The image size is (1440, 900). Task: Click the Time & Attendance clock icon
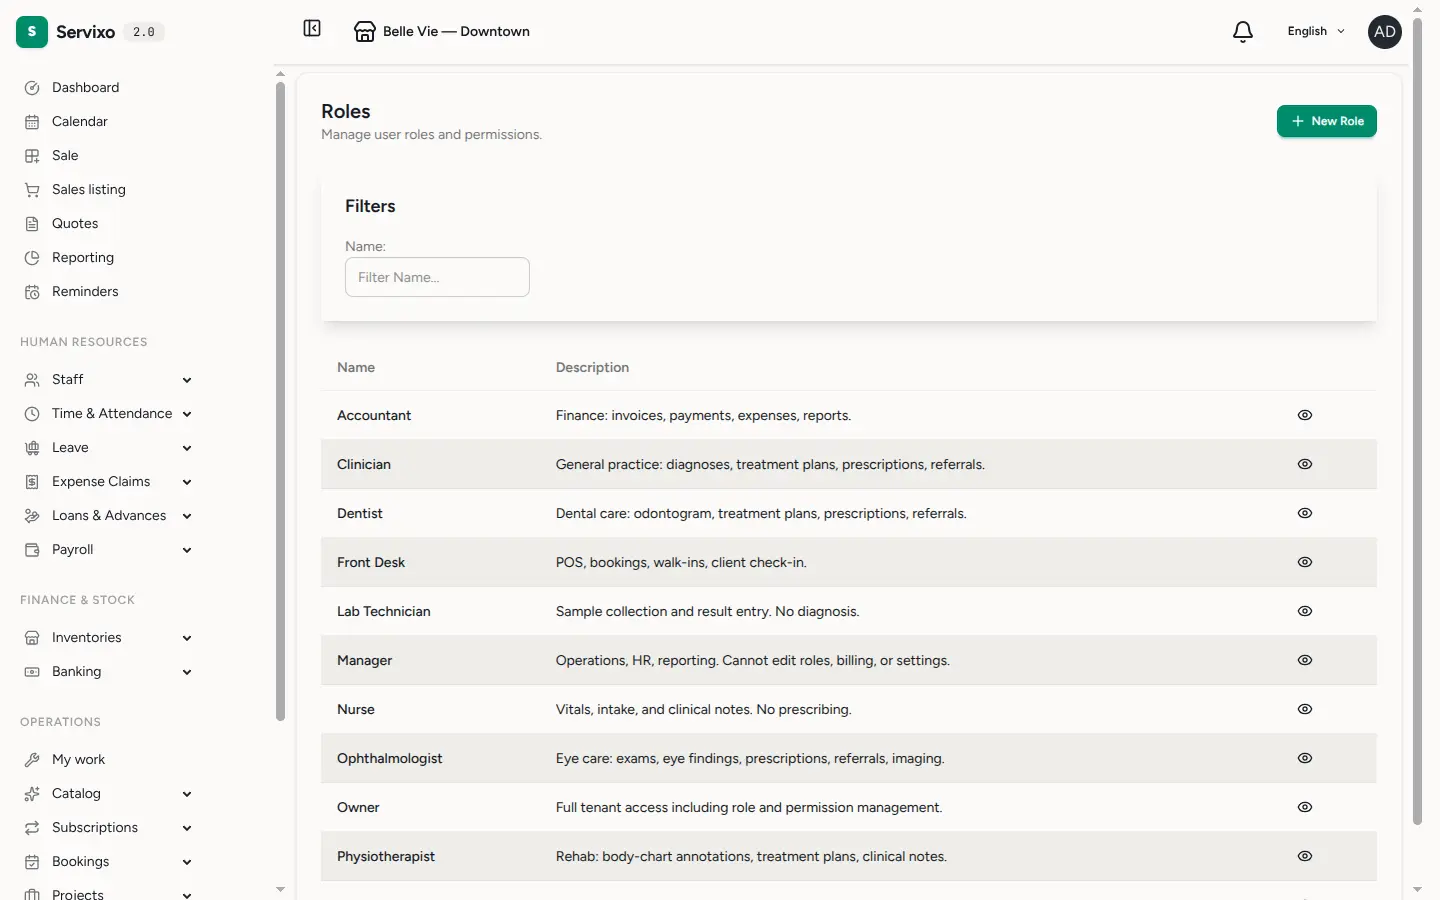(x=32, y=414)
